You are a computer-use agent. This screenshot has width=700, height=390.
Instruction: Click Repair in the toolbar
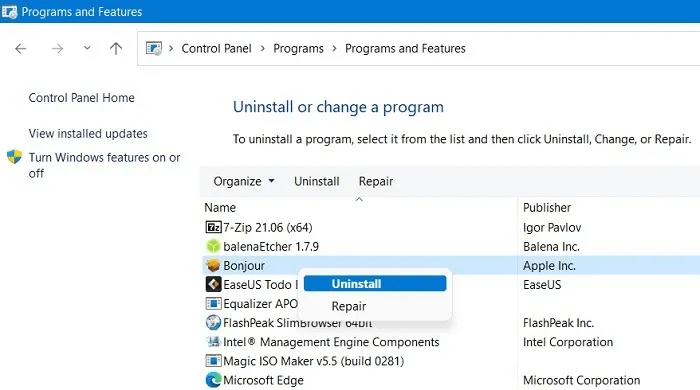[x=376, y=181]
